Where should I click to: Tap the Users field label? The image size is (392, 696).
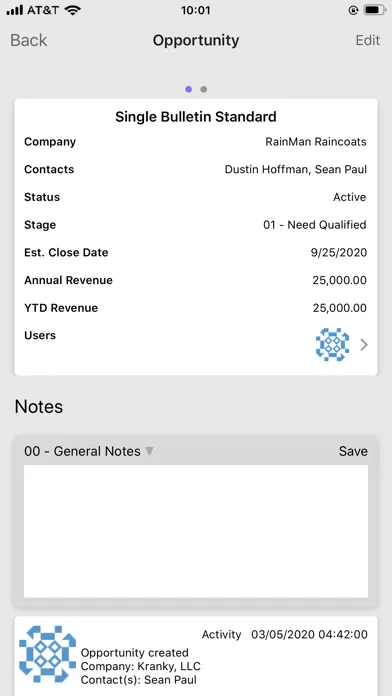(40, 335)
